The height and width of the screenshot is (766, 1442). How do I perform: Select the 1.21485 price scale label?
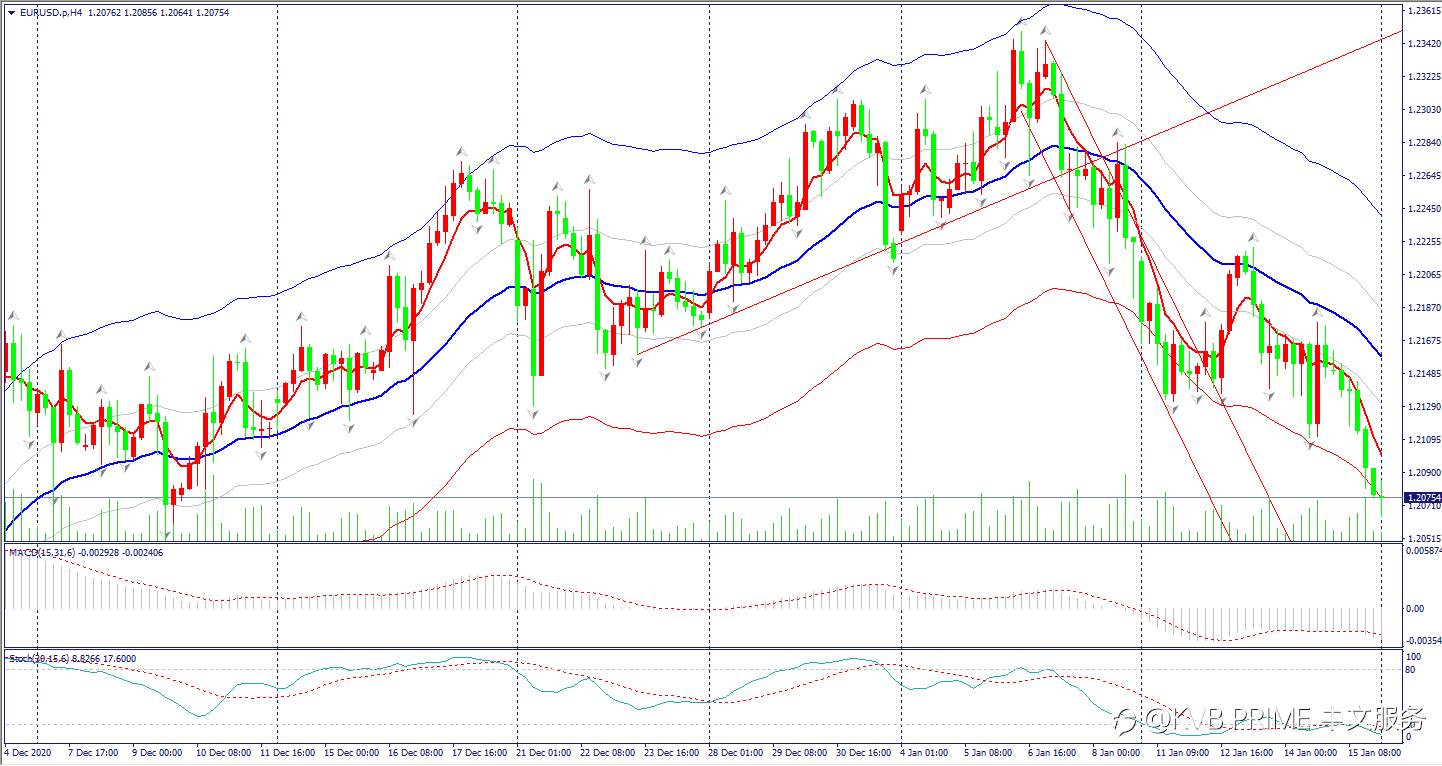point(1423,374)
